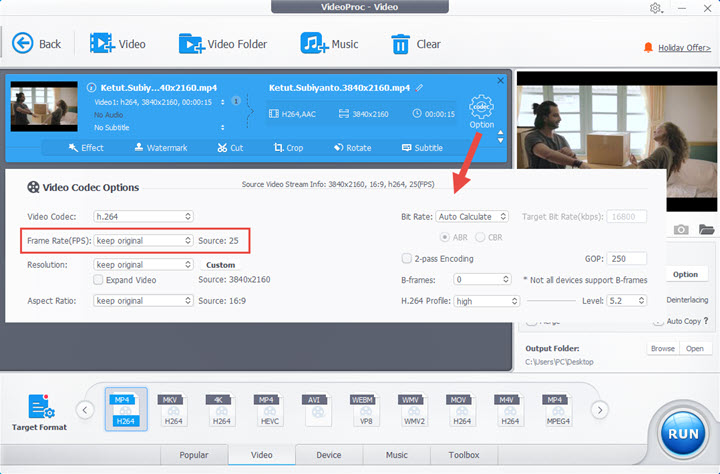Viewport: 720px width, 474px height.
Task: Expand video track selector for Video1
Action: 223,102
